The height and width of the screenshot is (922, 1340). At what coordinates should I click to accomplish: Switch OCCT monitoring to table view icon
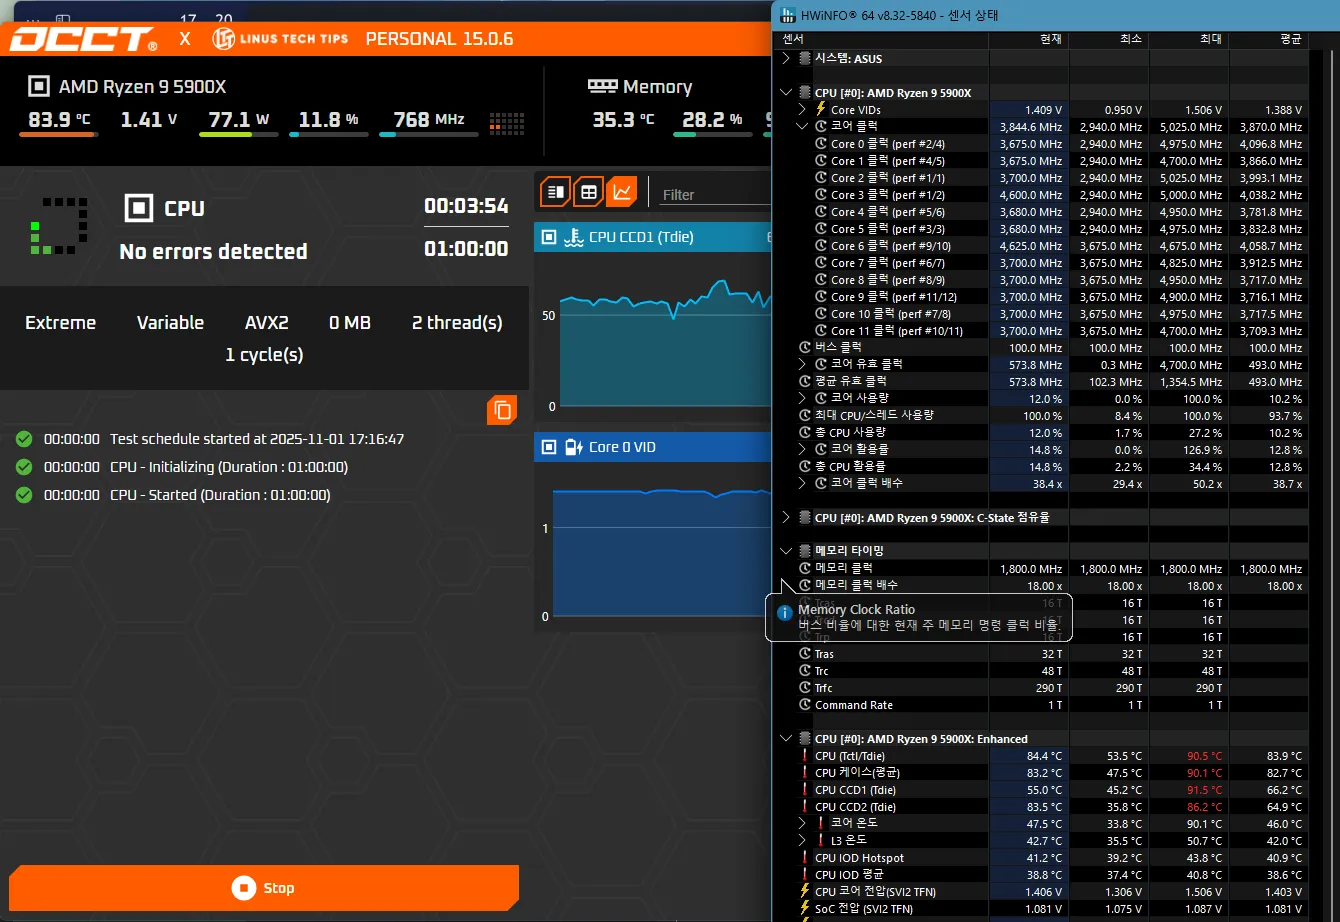[589, 191]
